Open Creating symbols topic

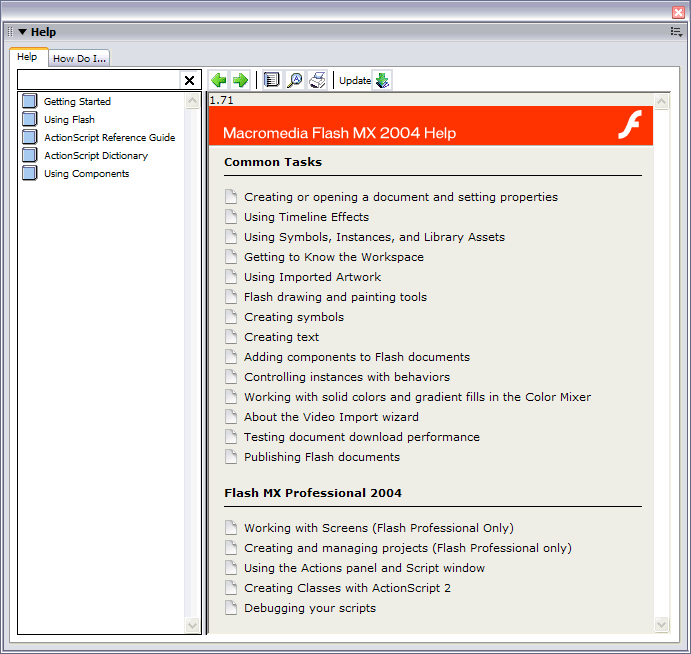tap(294, 317)
